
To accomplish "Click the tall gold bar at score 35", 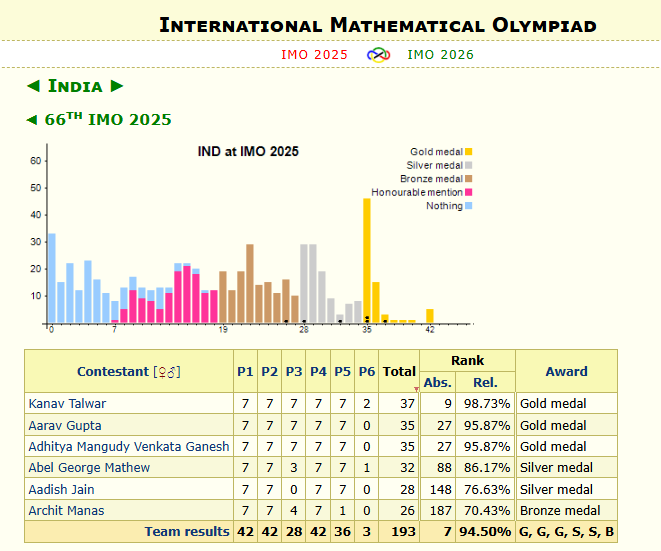I will click(367, 261).
